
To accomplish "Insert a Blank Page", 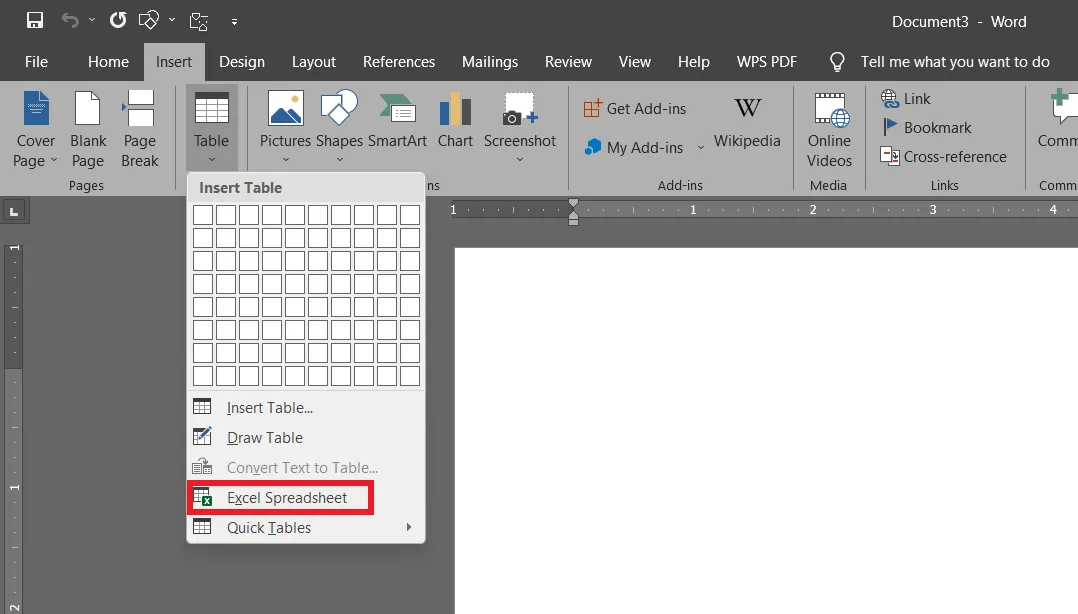I will (88, 129).
